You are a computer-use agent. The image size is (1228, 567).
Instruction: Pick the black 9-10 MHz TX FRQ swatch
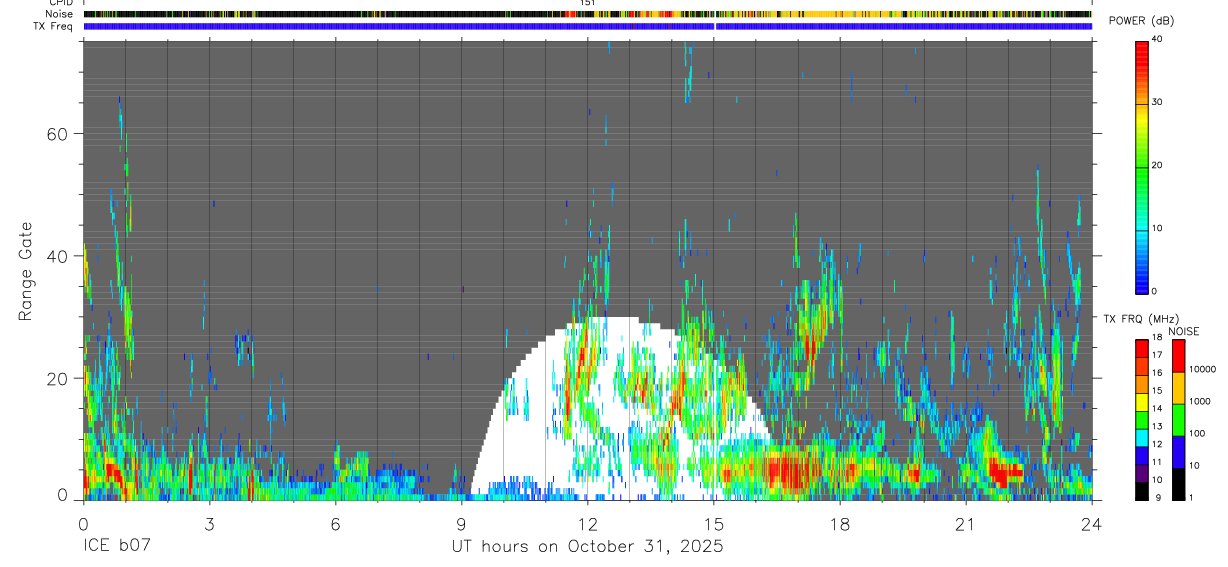pyautogui.click(x=1142, y=491)
